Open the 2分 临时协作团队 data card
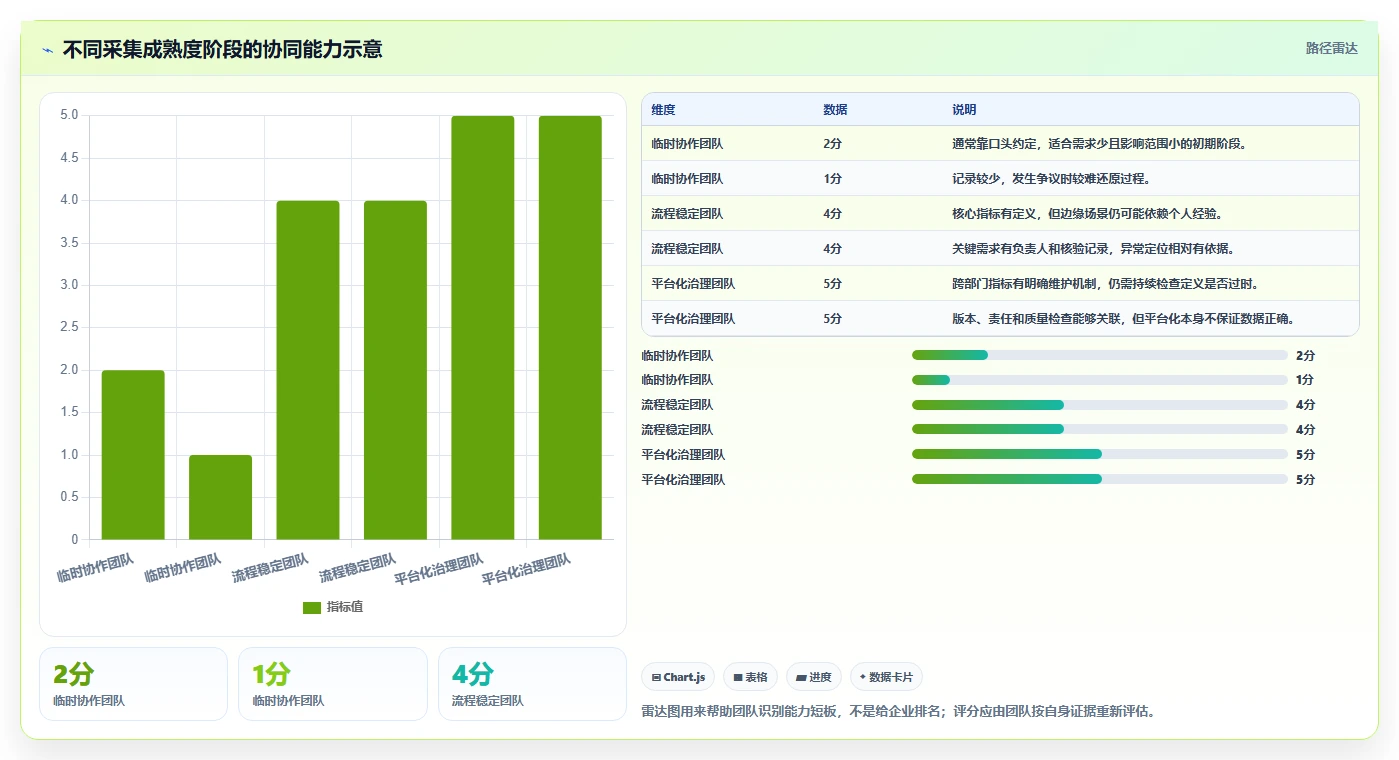This screenshot has width=1399, height=760. [133, 684]
